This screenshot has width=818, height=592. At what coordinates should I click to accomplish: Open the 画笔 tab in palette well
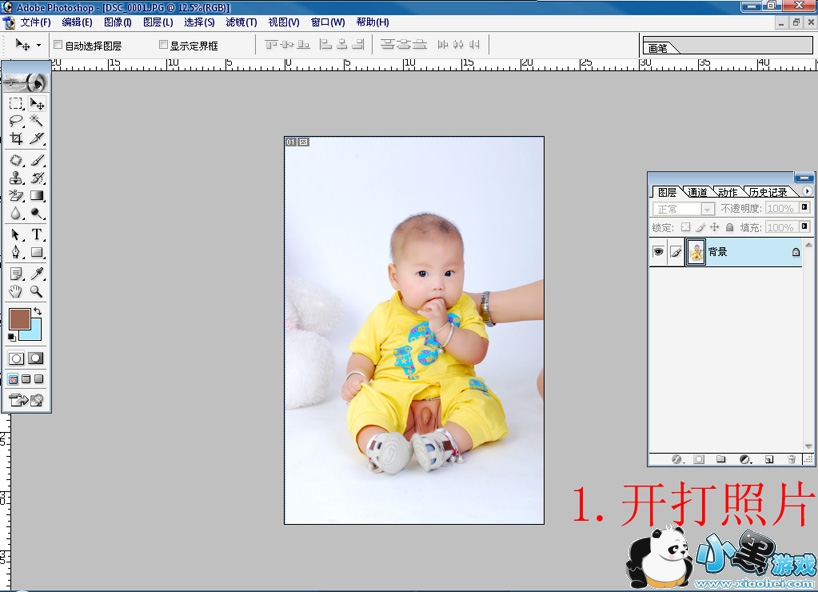tap(658, 49)
